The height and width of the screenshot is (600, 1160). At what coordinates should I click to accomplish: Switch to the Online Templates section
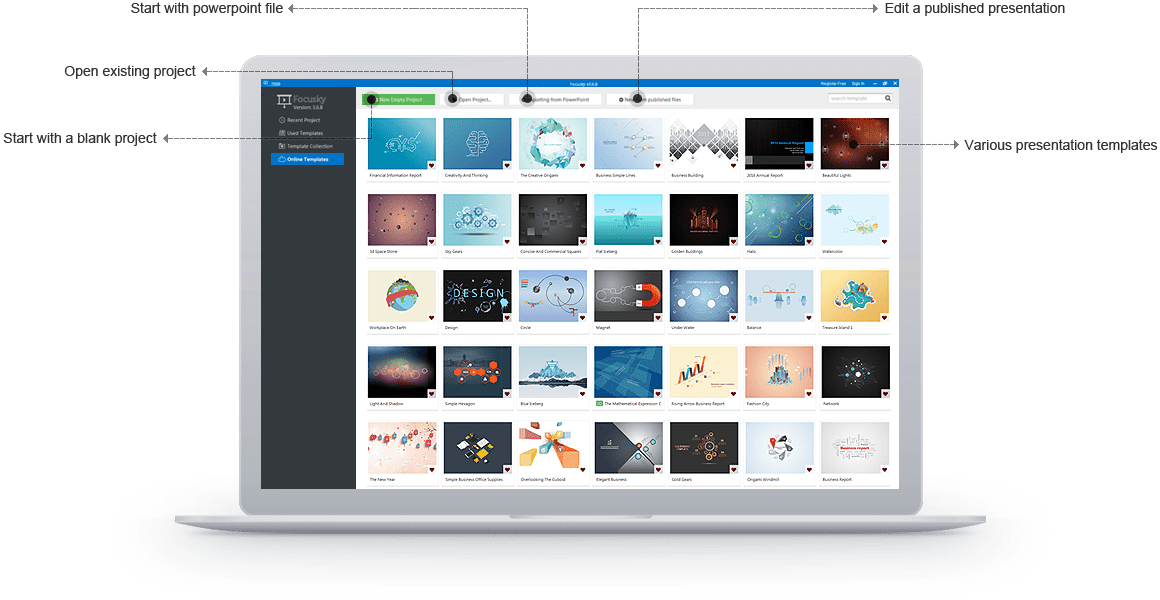coord(307,158)
